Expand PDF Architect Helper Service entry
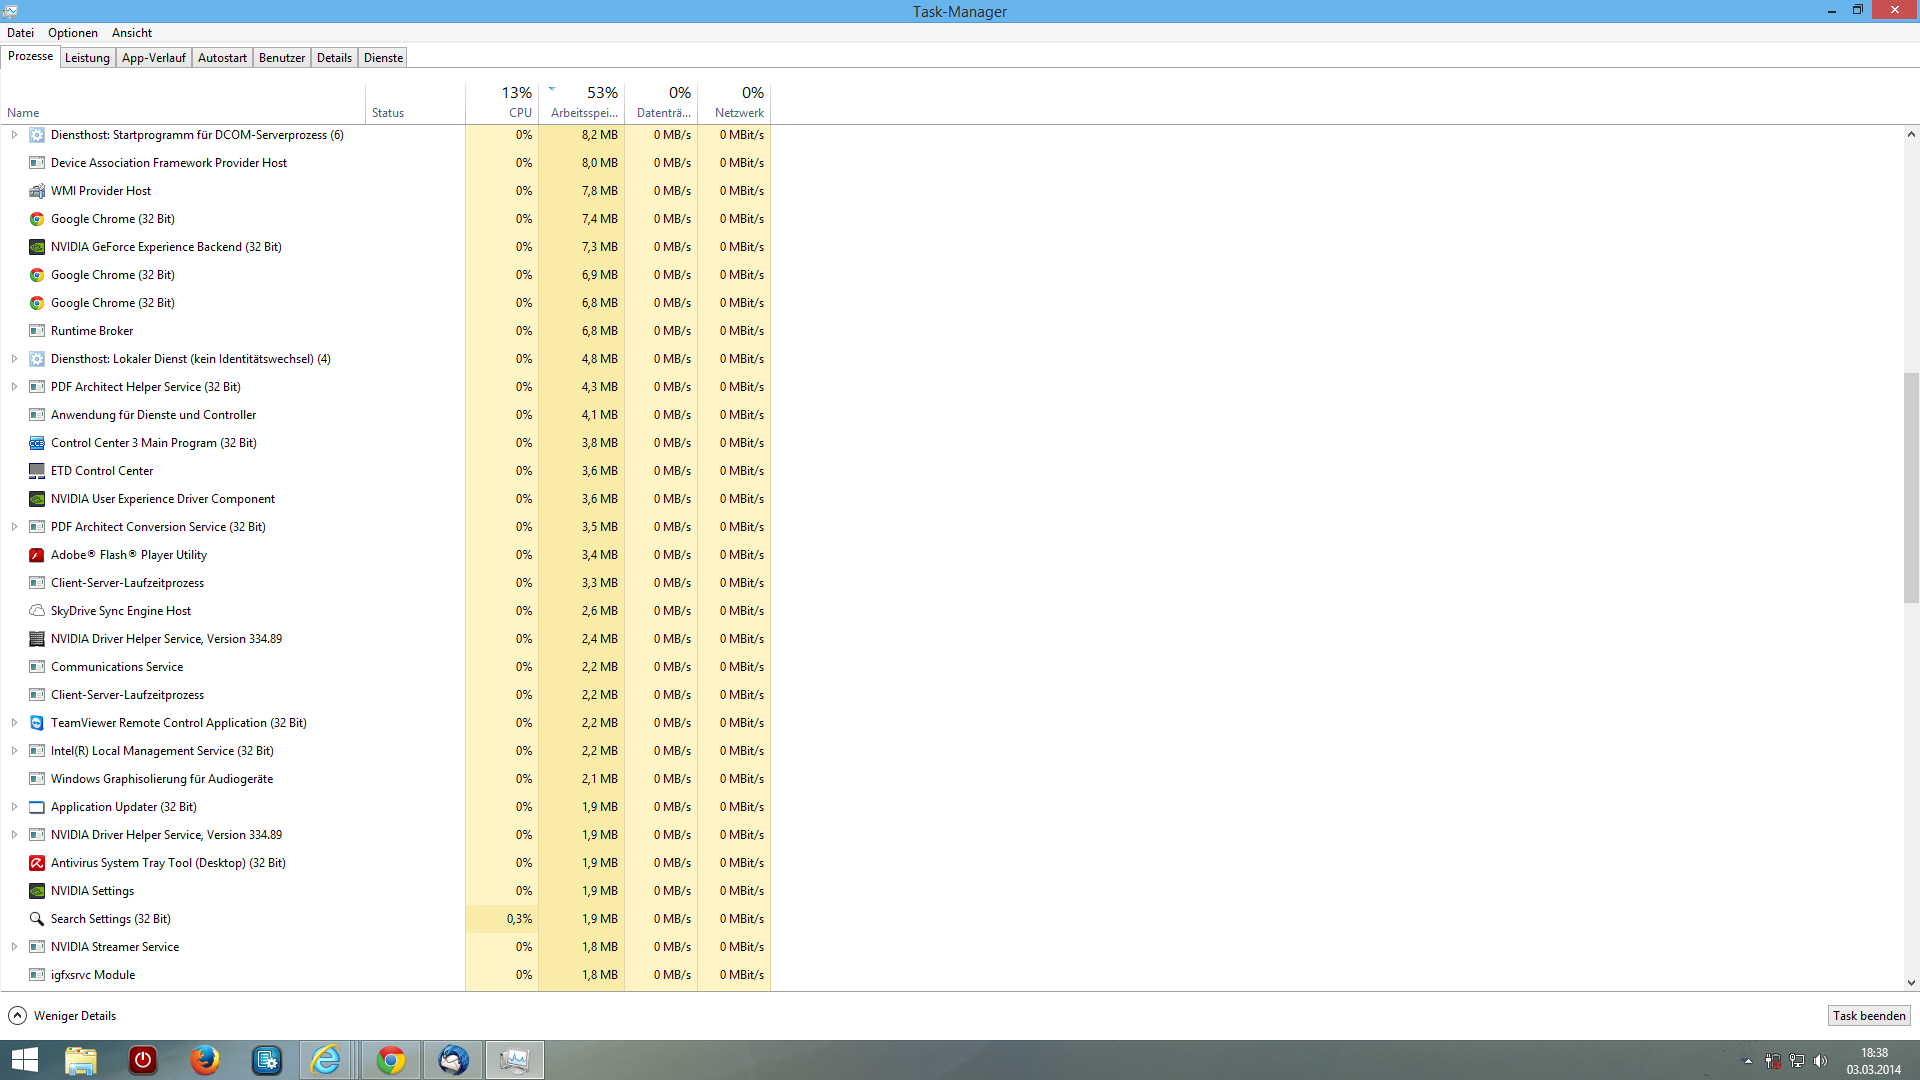Screen dimensions: 1920x1080 point(14,387)
